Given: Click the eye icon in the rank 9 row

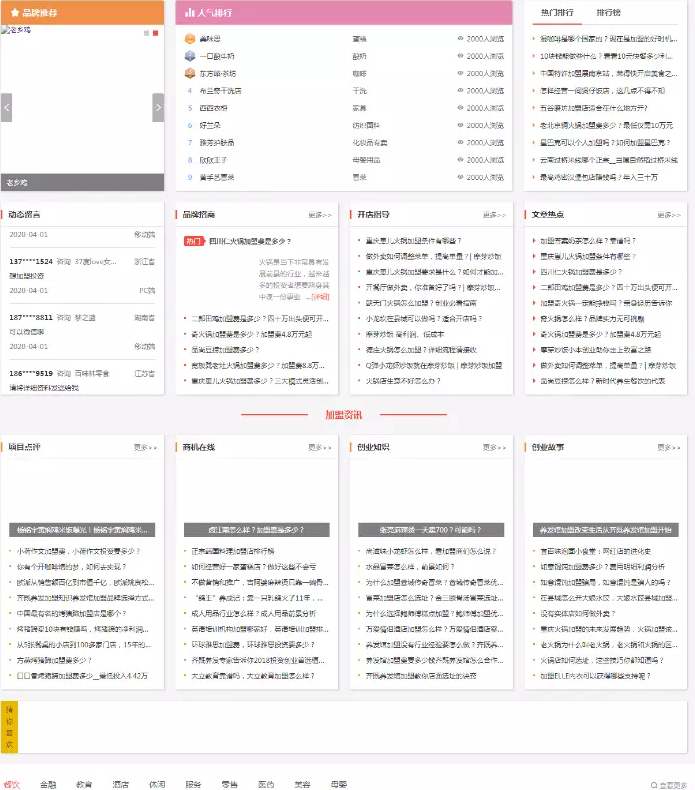Looking at the screenshot, I should [460, 177].
